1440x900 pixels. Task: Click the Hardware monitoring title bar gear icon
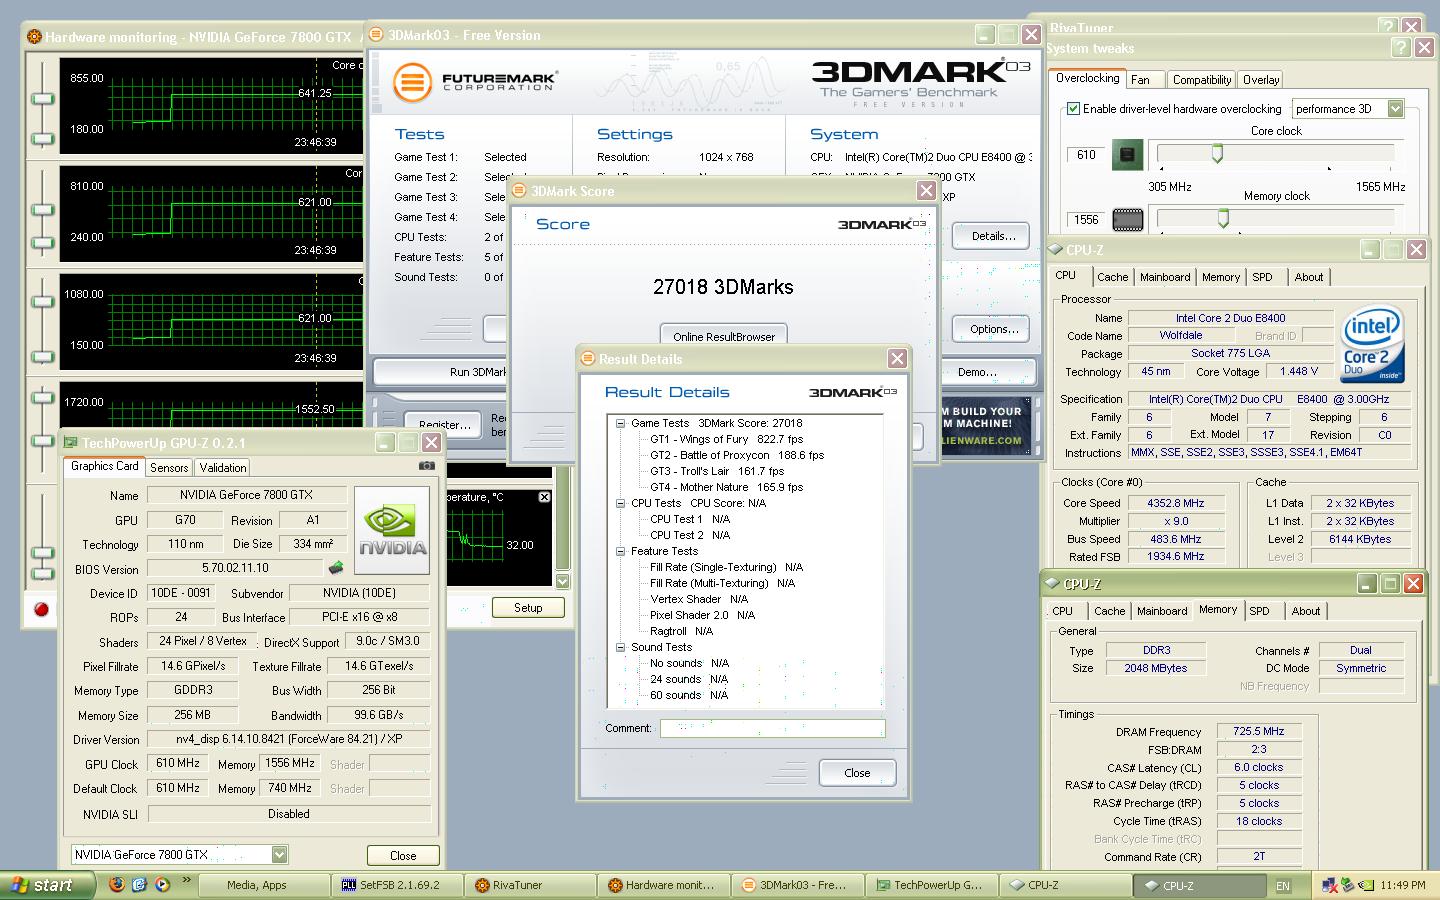(34, 37)
